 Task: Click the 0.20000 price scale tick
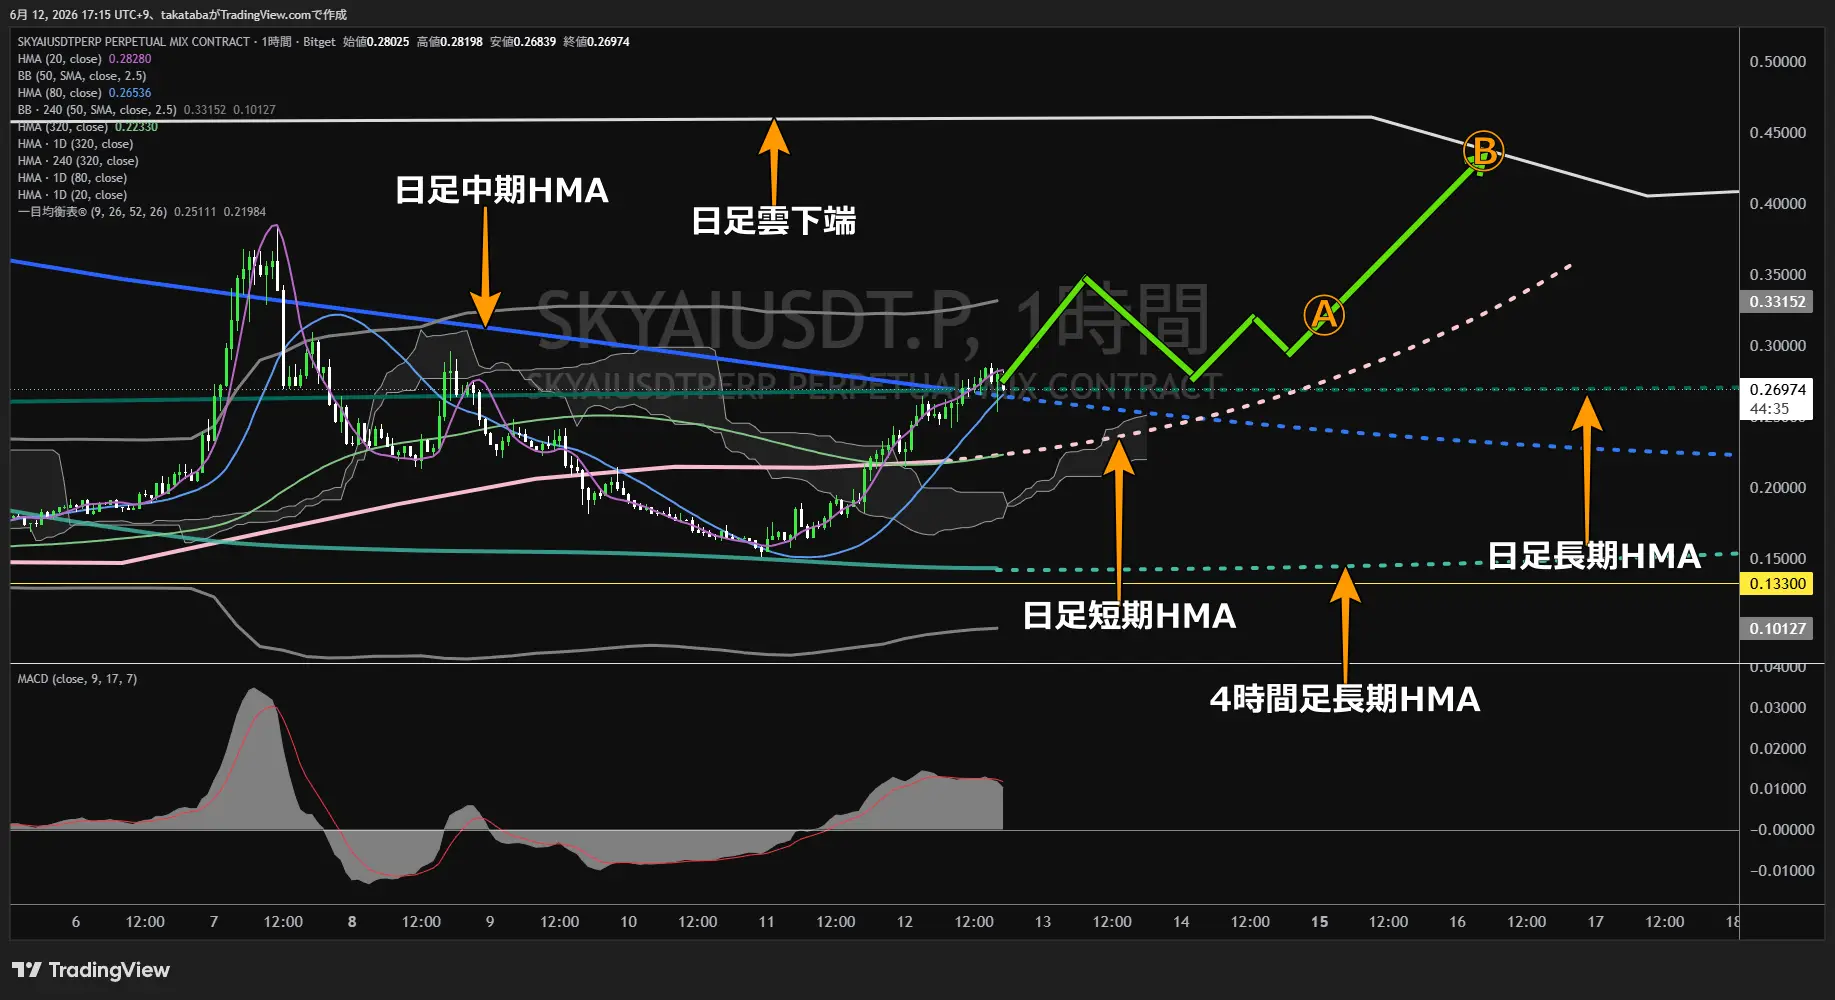click(1777, 488)
